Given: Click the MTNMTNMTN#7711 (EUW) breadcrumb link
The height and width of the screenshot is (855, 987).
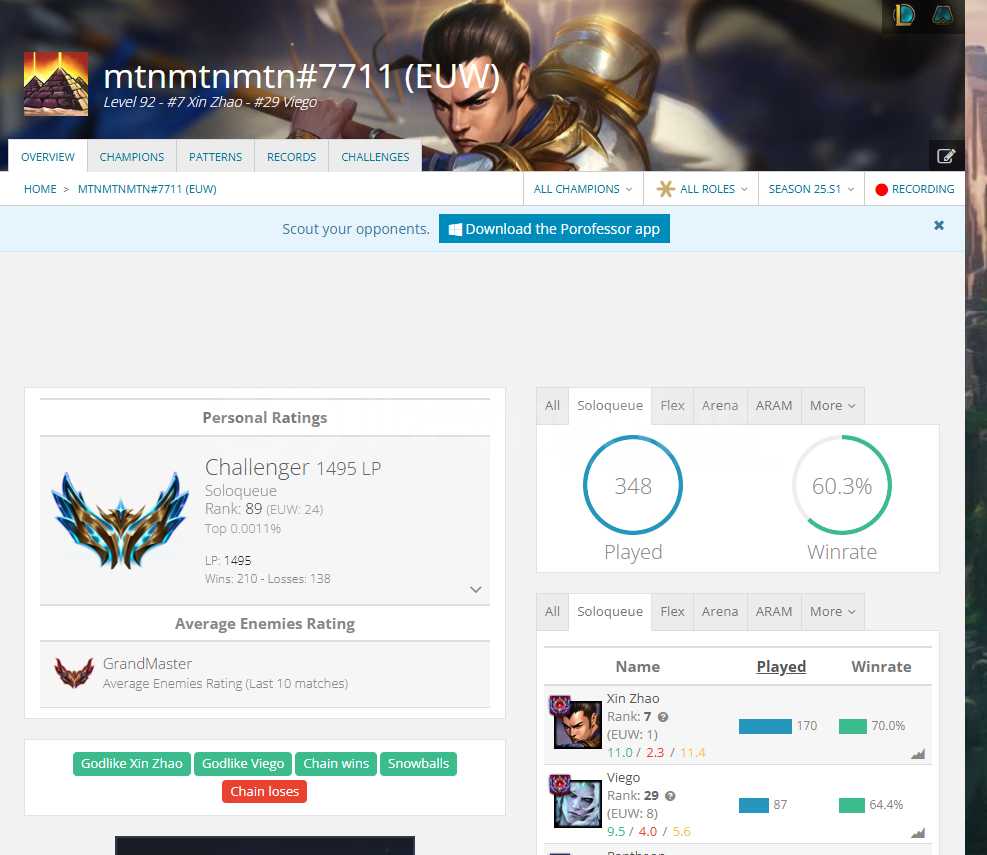Looking at the screenshot, I should pyautogui.click(x=147, y=189).
